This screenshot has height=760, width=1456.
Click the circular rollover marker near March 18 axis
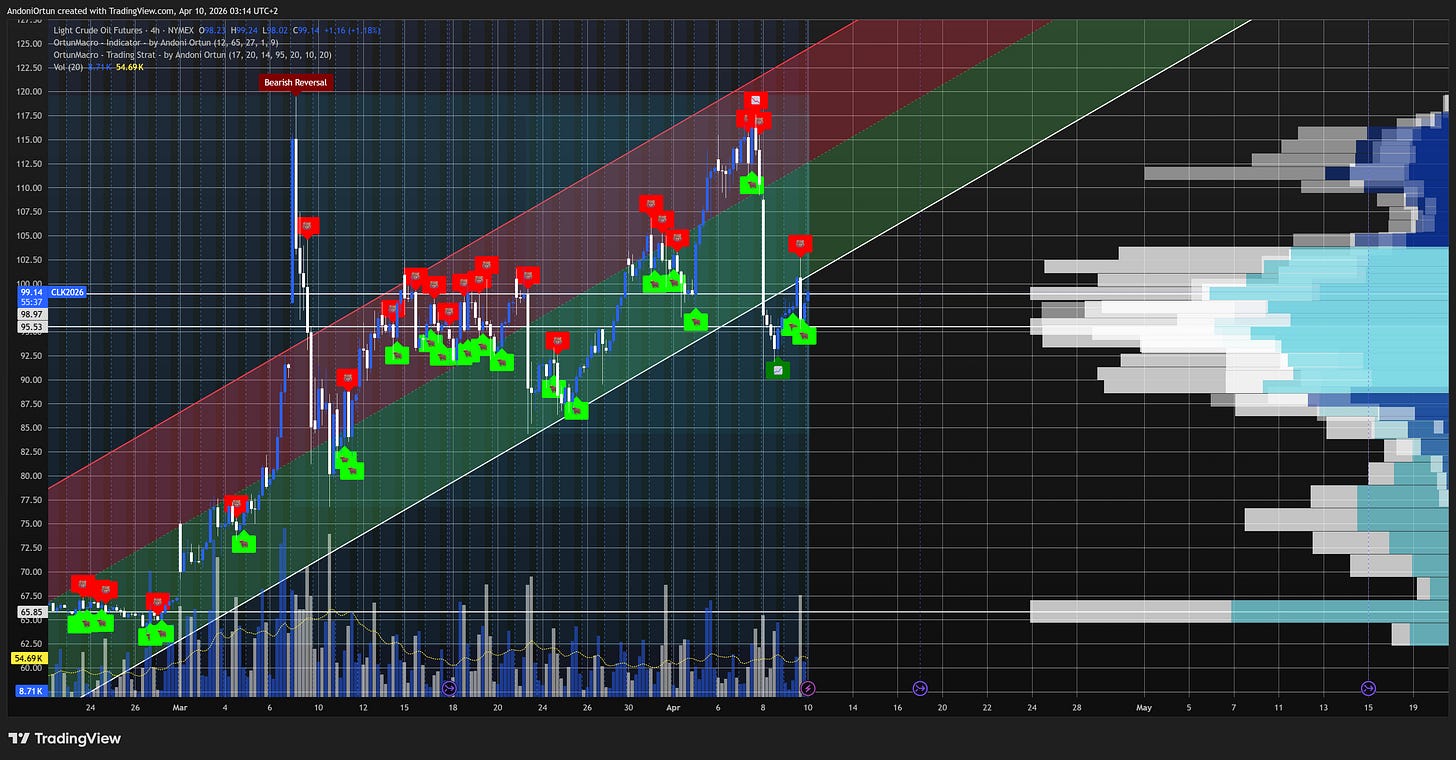tap(449, 688)
